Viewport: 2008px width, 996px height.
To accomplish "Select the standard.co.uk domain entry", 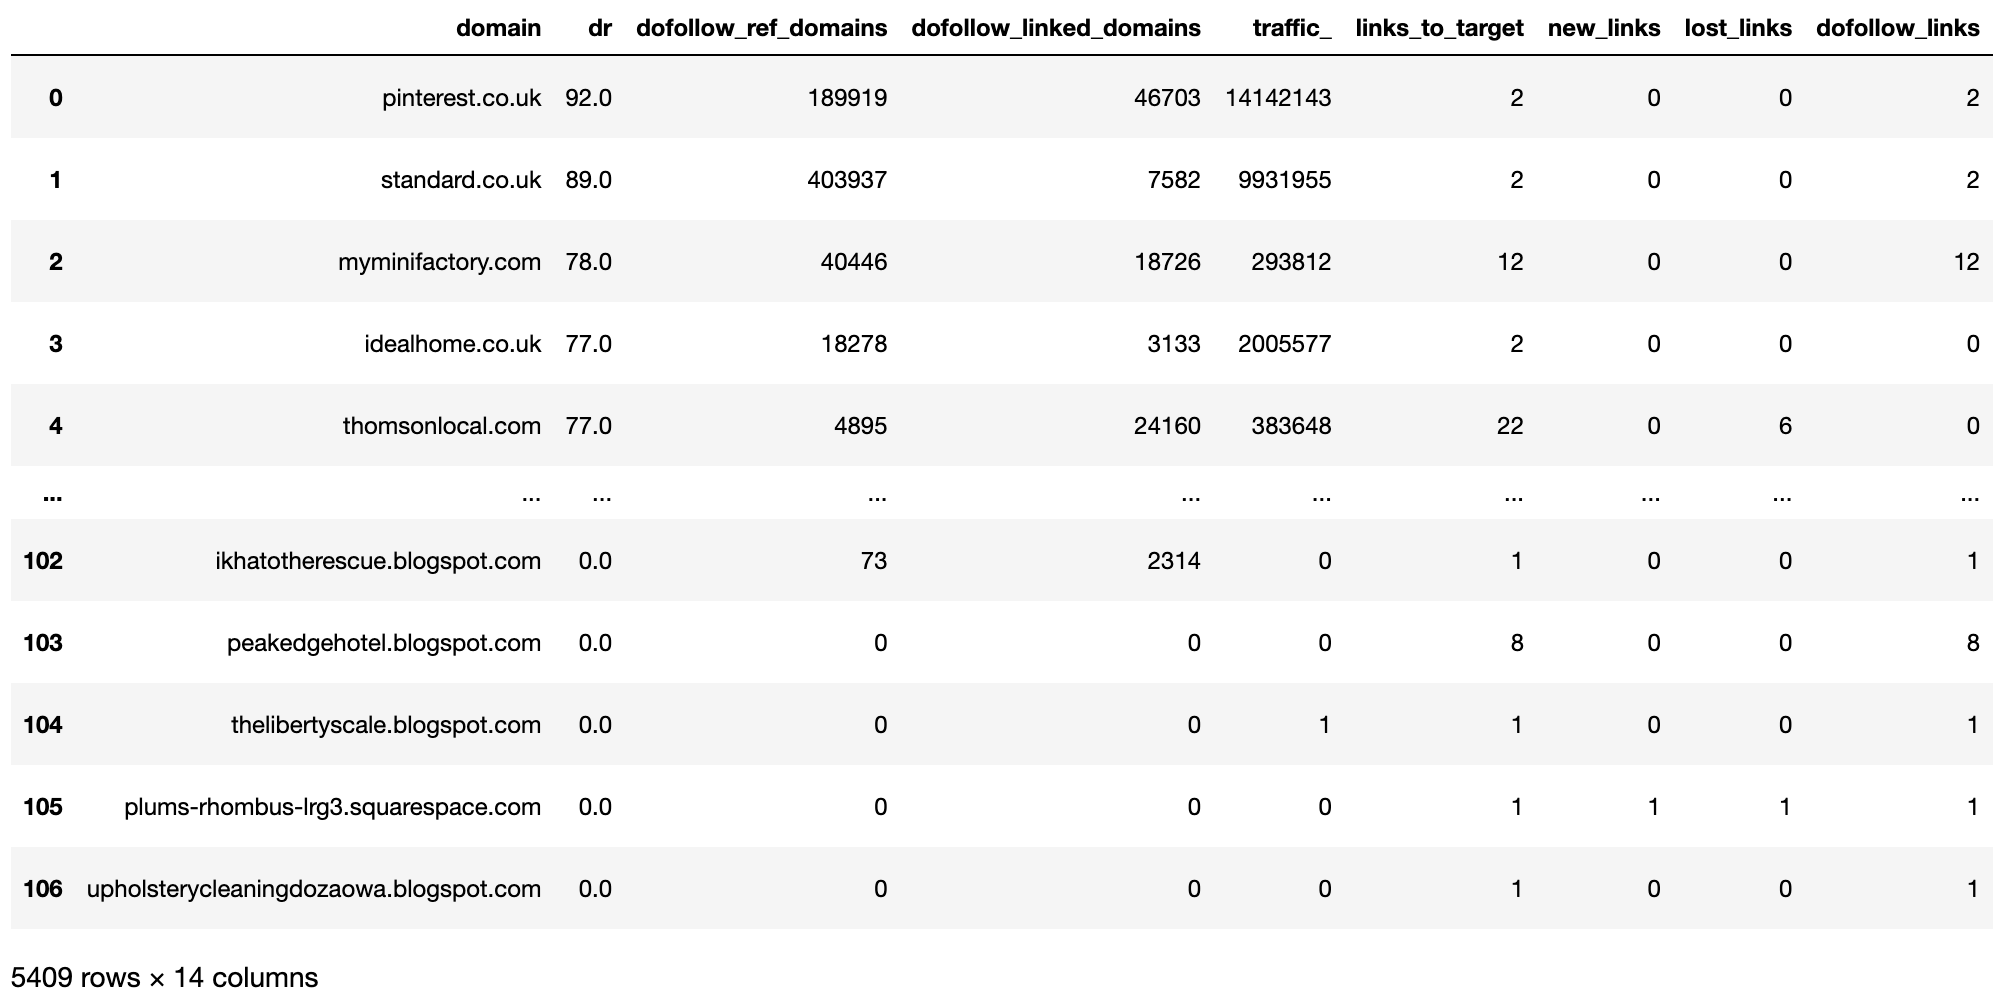I will pos(459,180).
